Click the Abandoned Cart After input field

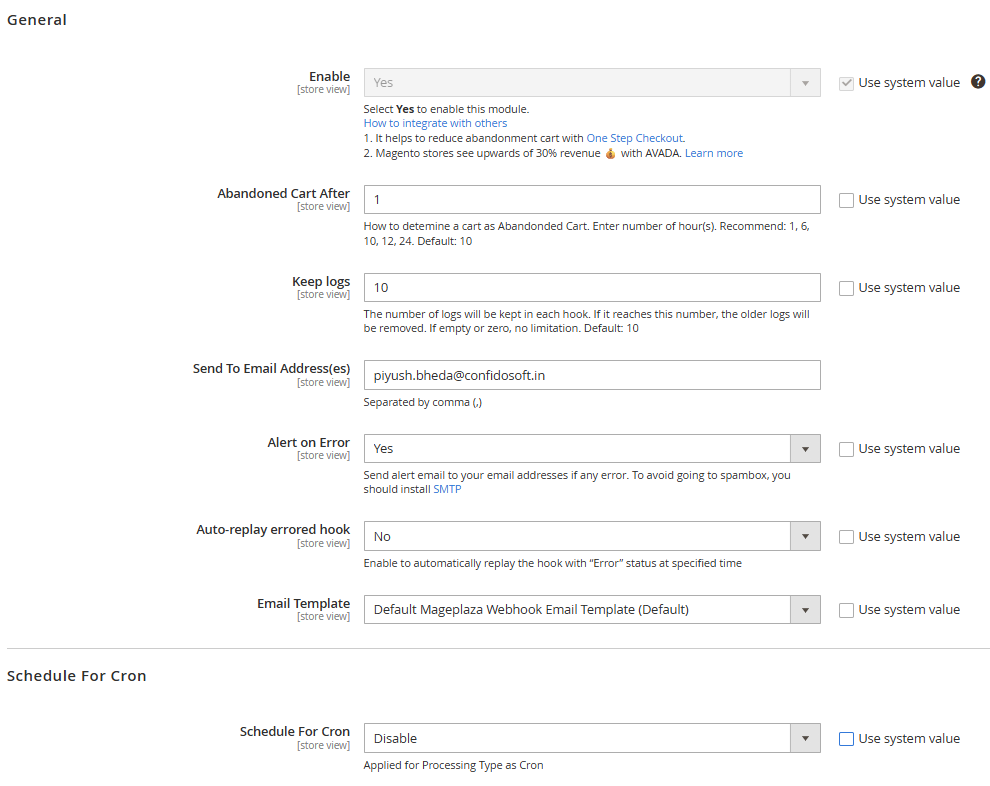pyautogui.click(x=591, y=200)
